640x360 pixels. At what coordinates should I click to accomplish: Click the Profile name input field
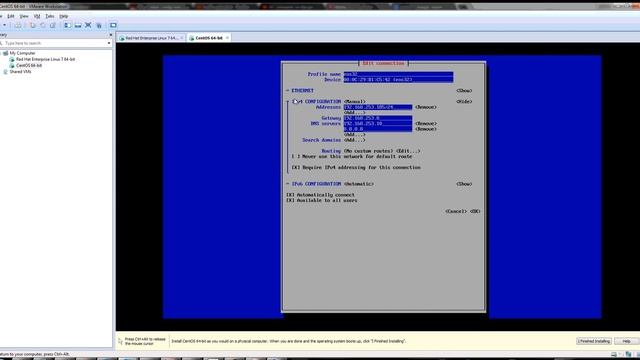[x=398, y=74]
